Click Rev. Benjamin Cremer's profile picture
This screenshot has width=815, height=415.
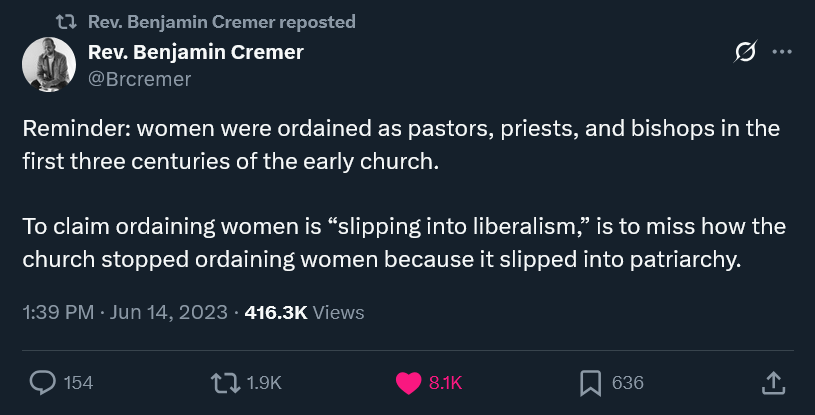(47, 64)
